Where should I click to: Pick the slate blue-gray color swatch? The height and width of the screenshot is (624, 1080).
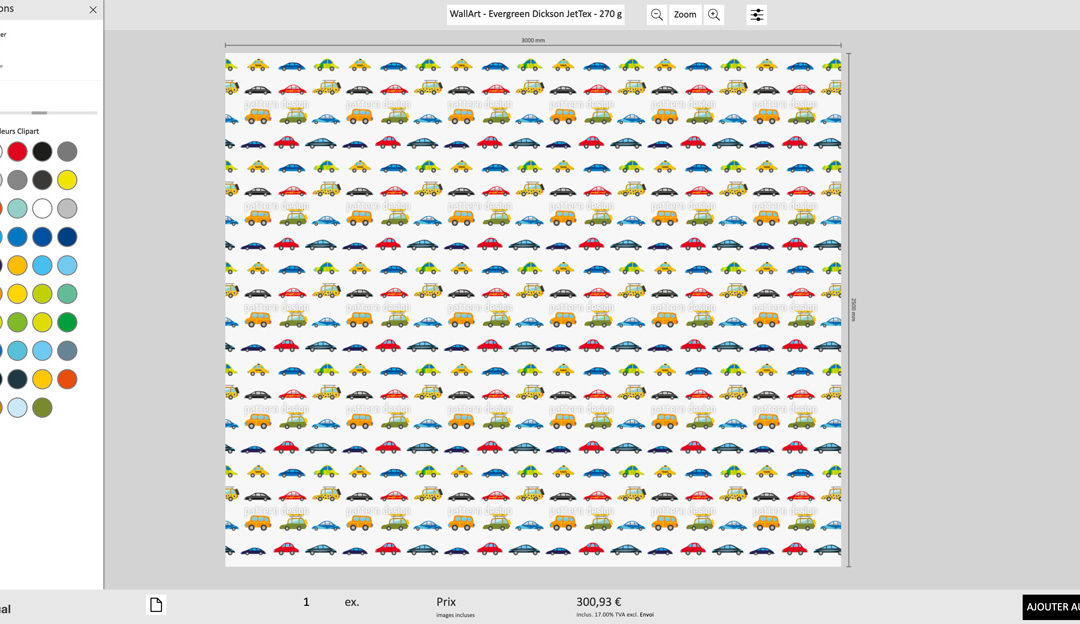[x=67, y=351]
